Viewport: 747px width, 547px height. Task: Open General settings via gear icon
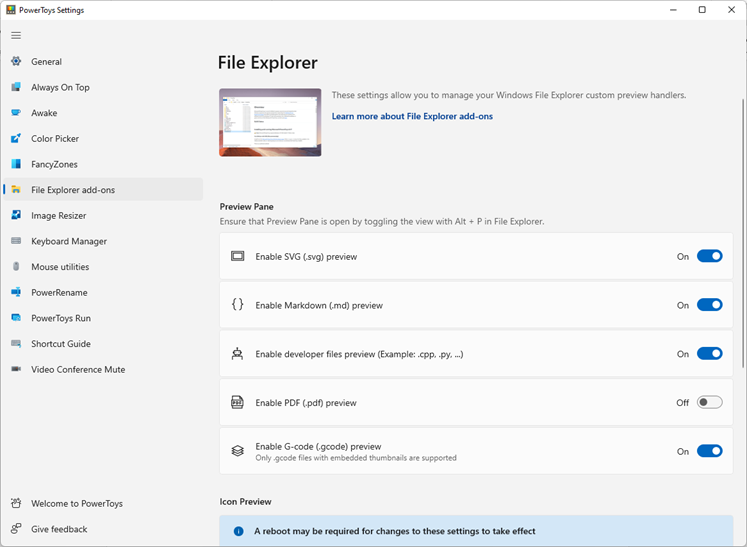click(16, 62)
